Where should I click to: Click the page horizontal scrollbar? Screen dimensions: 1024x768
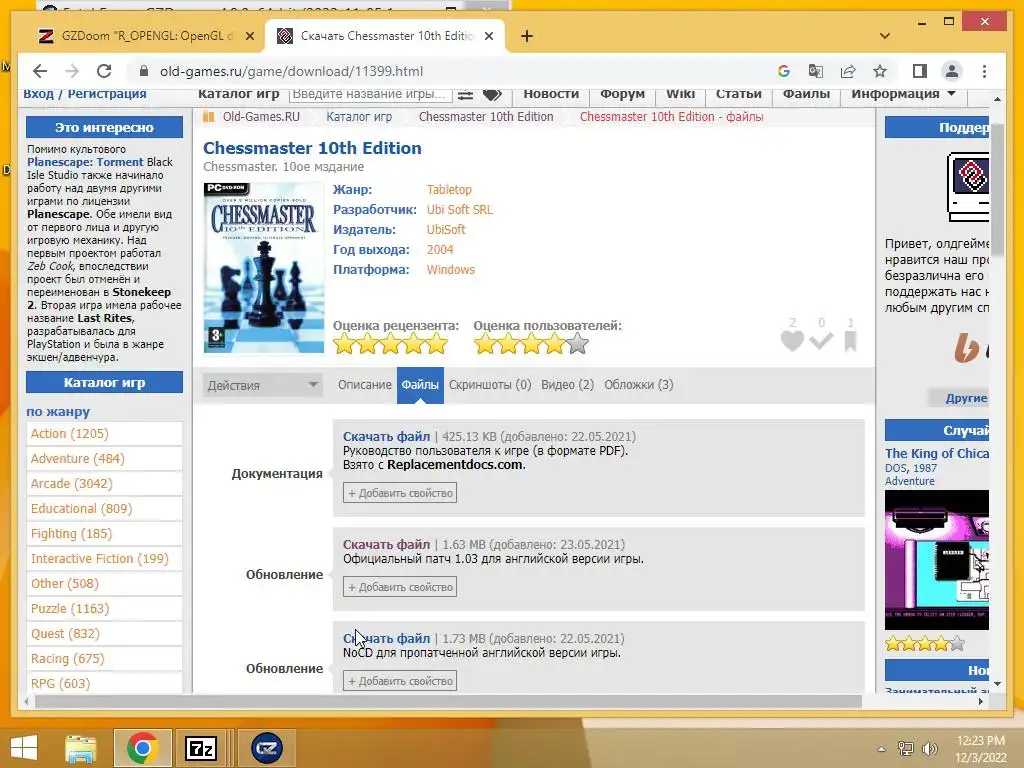(448, 701)
